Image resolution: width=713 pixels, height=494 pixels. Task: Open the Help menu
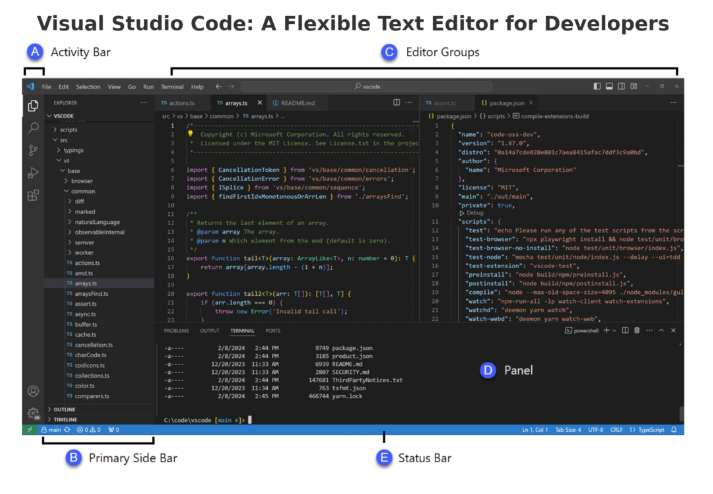tap(197, 86)
